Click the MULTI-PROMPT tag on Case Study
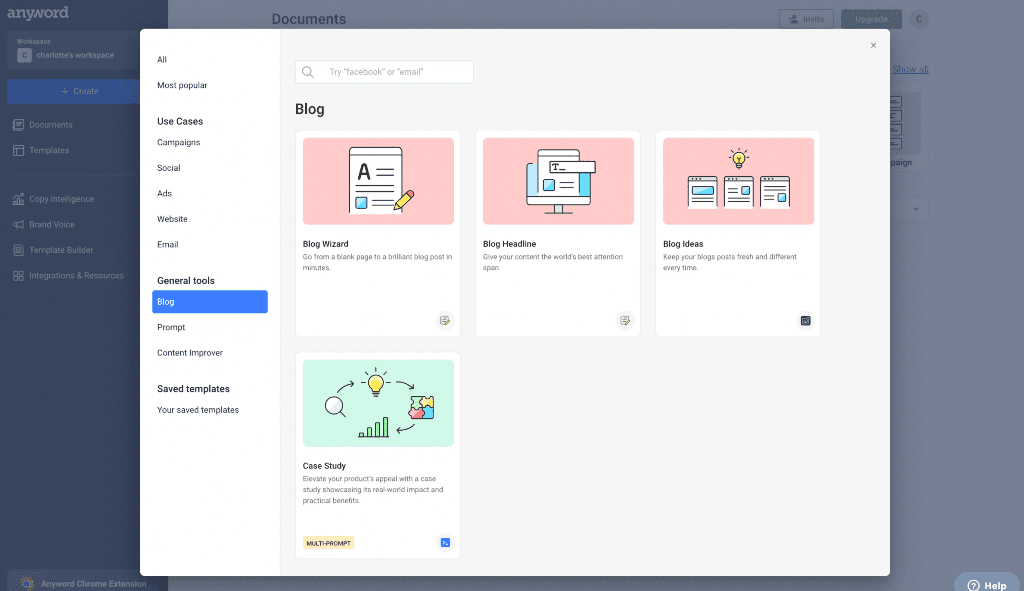Image resolution: width=1024 pixels, height=591 pixels. pyautogui.click(x=328, y=543)
